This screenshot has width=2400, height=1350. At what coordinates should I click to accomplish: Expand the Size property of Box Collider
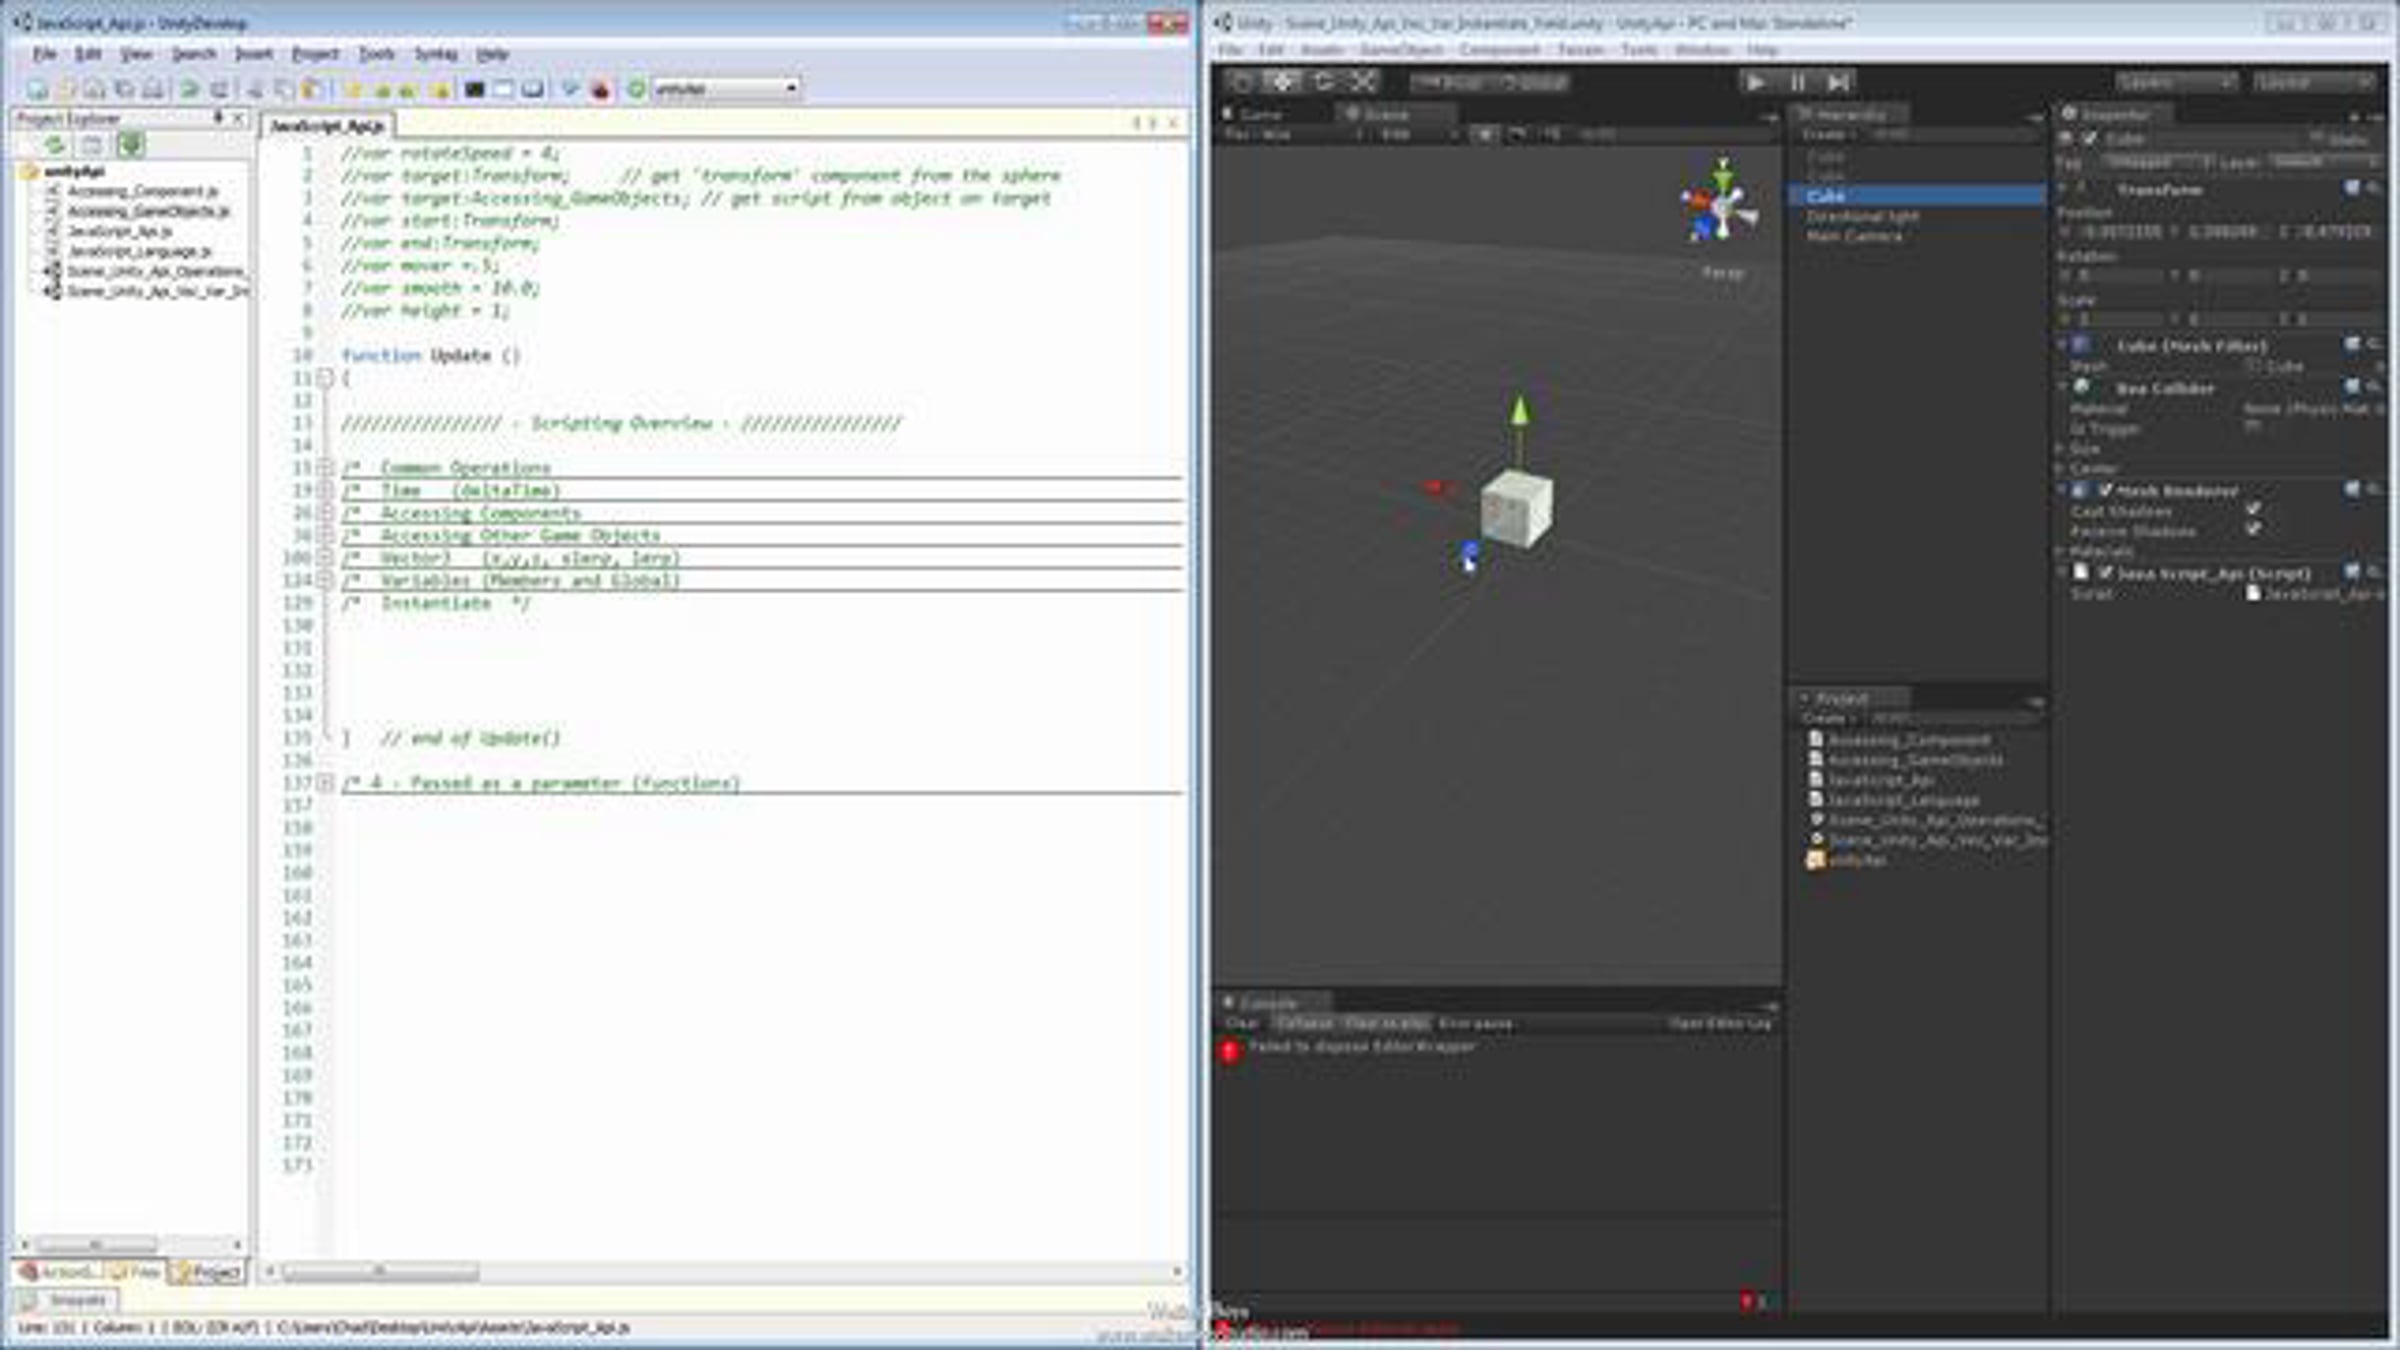(x=2061, y=448)
